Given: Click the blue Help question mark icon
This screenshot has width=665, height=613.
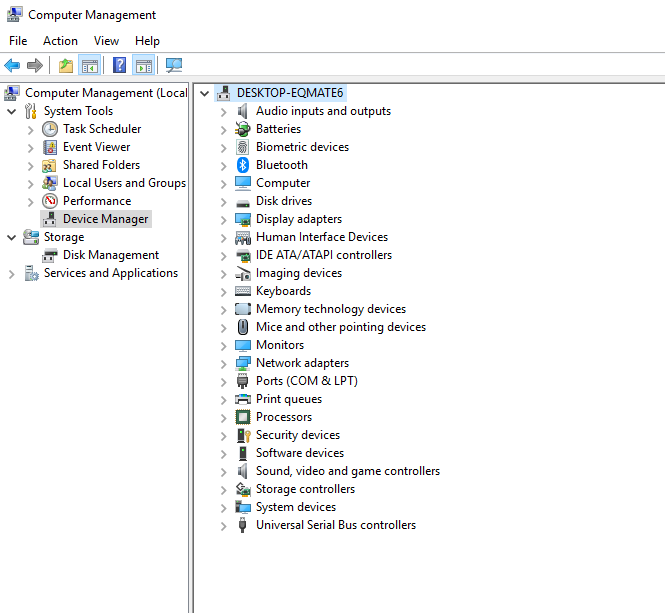Looking at the screenshot, I should 120,65.
